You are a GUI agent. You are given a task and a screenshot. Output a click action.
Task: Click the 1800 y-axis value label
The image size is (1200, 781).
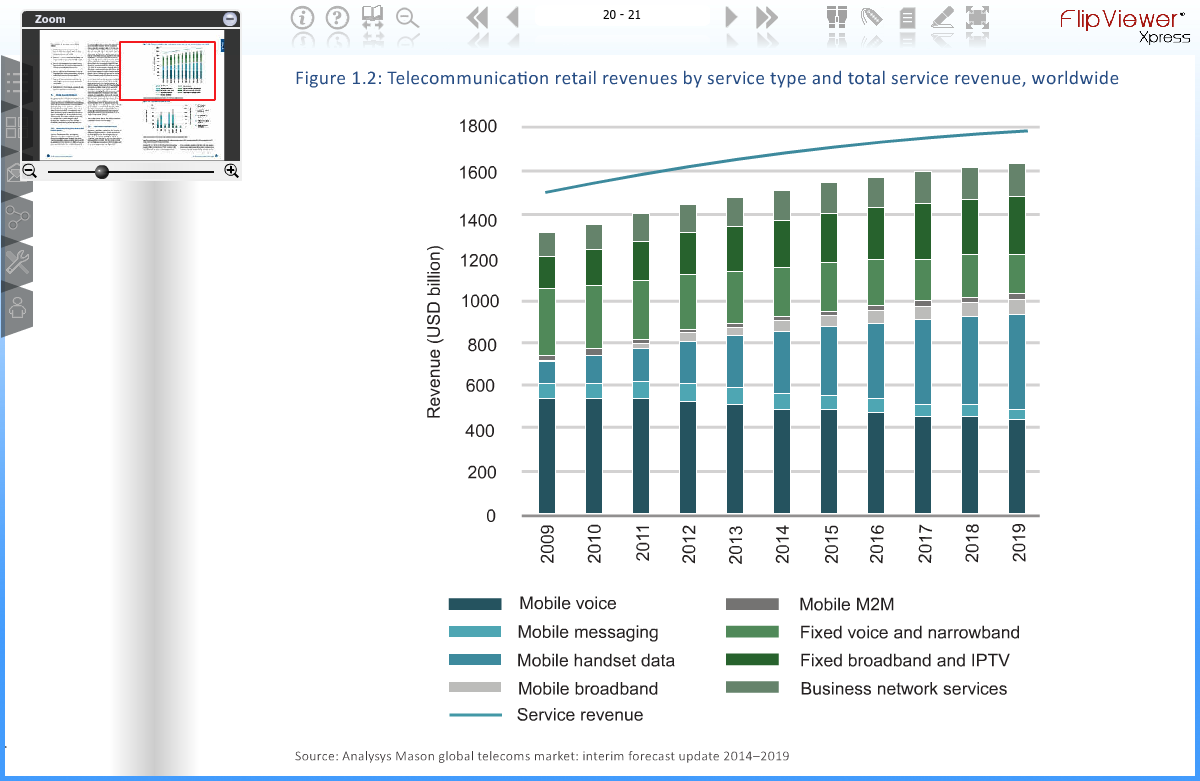click(x=477, y=126)
